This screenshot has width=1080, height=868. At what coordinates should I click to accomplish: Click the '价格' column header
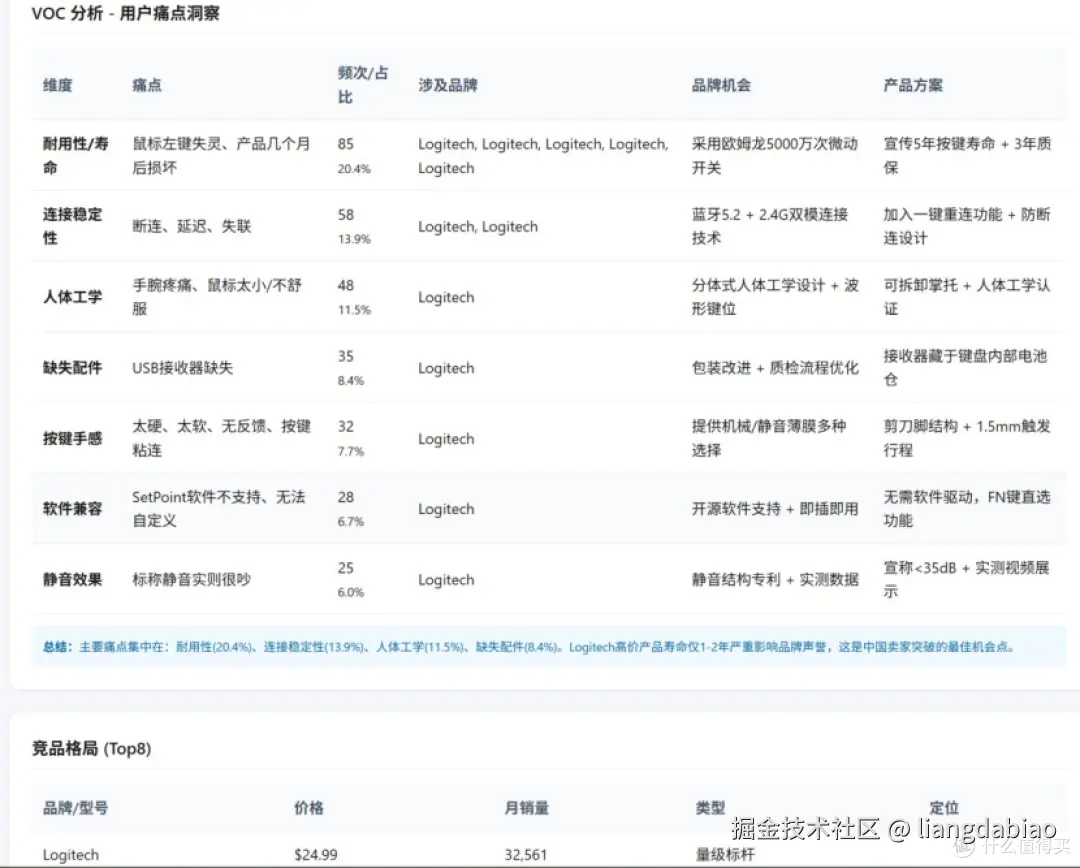coord(309,807)
